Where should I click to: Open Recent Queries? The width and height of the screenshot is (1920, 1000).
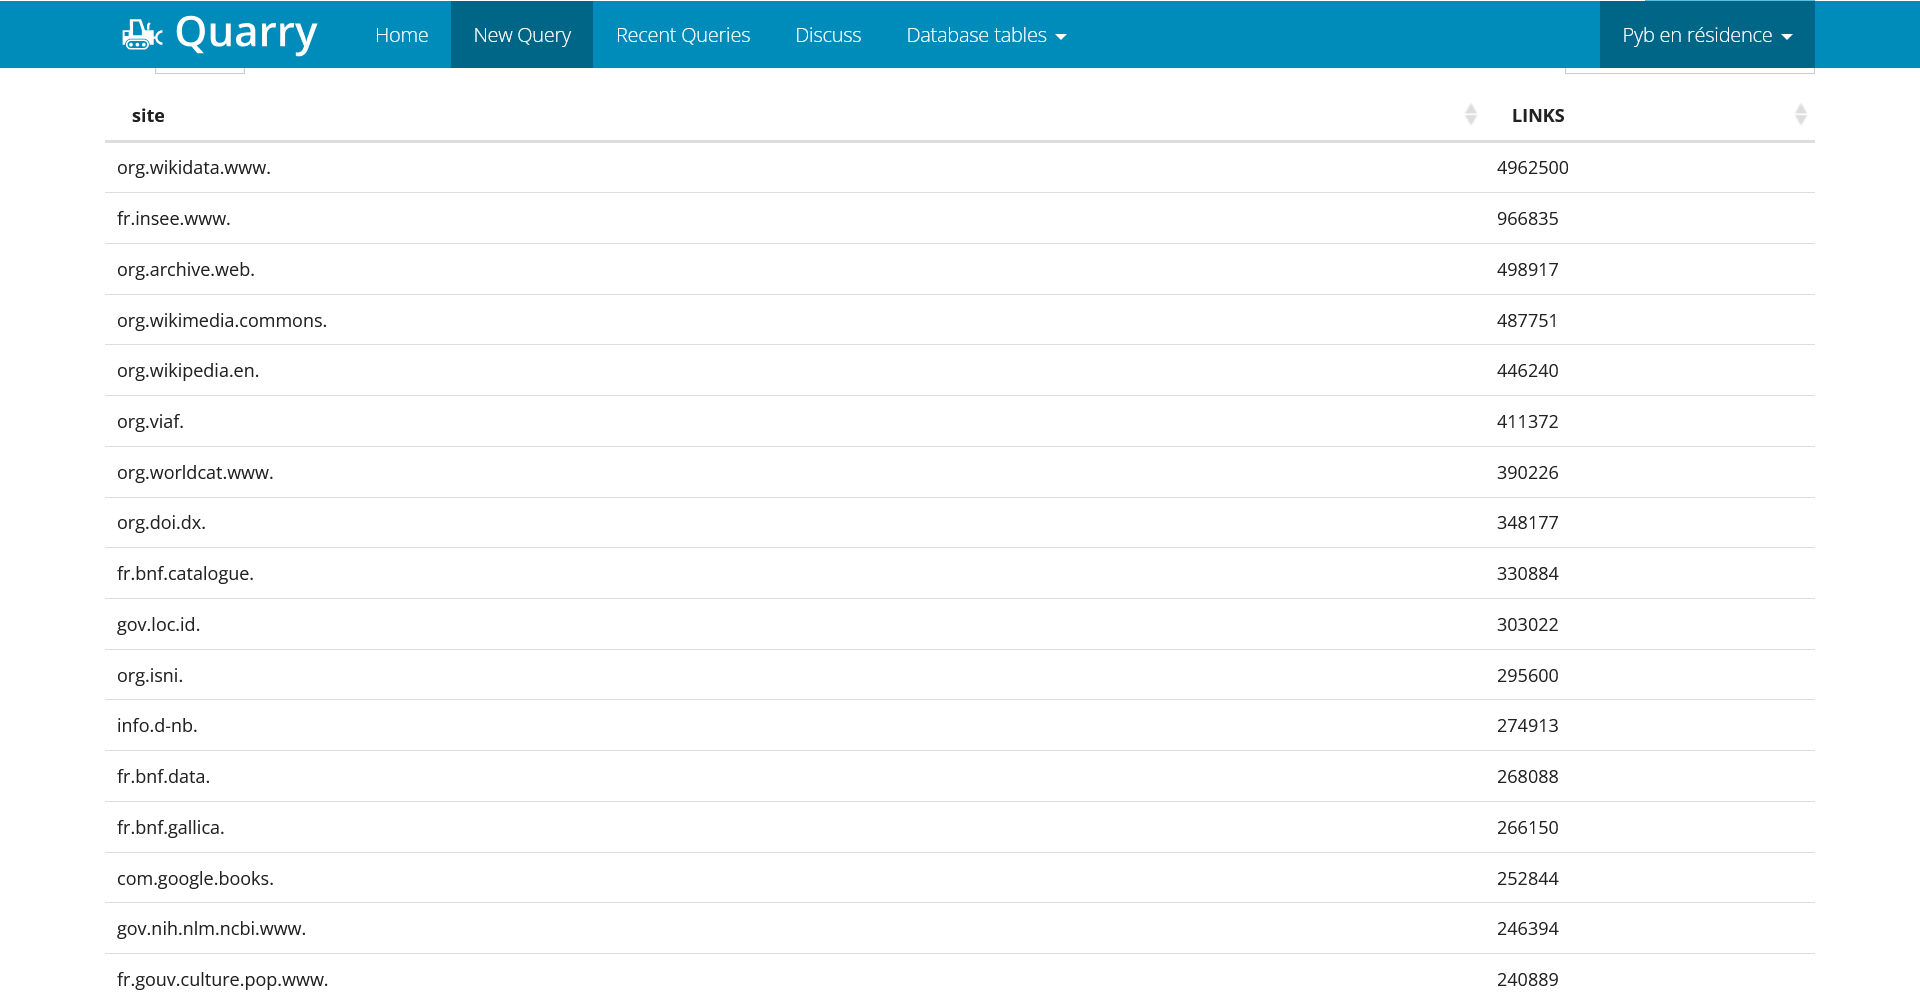(683, 35)
